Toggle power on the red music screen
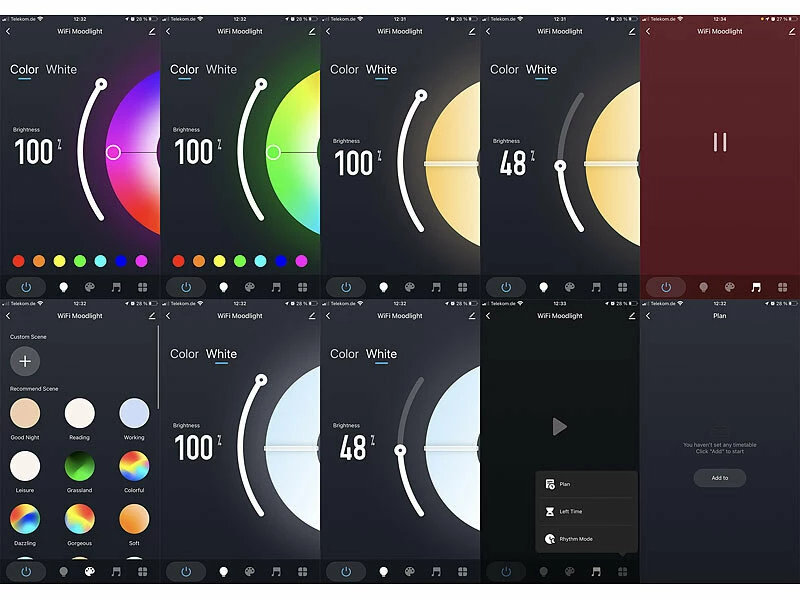The height and width of the screenshot is (600, 800). [x=666, y=287]
